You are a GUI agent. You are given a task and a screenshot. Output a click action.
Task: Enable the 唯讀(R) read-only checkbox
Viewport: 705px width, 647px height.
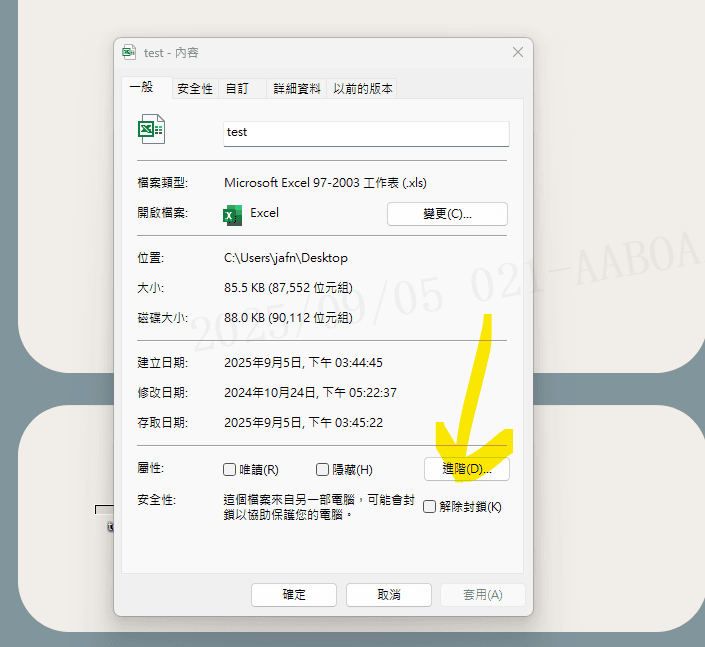[230, 470]
